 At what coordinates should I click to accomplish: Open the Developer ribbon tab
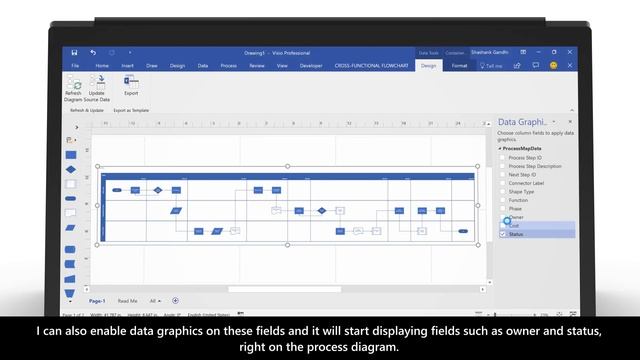click(x=311, y=66)
